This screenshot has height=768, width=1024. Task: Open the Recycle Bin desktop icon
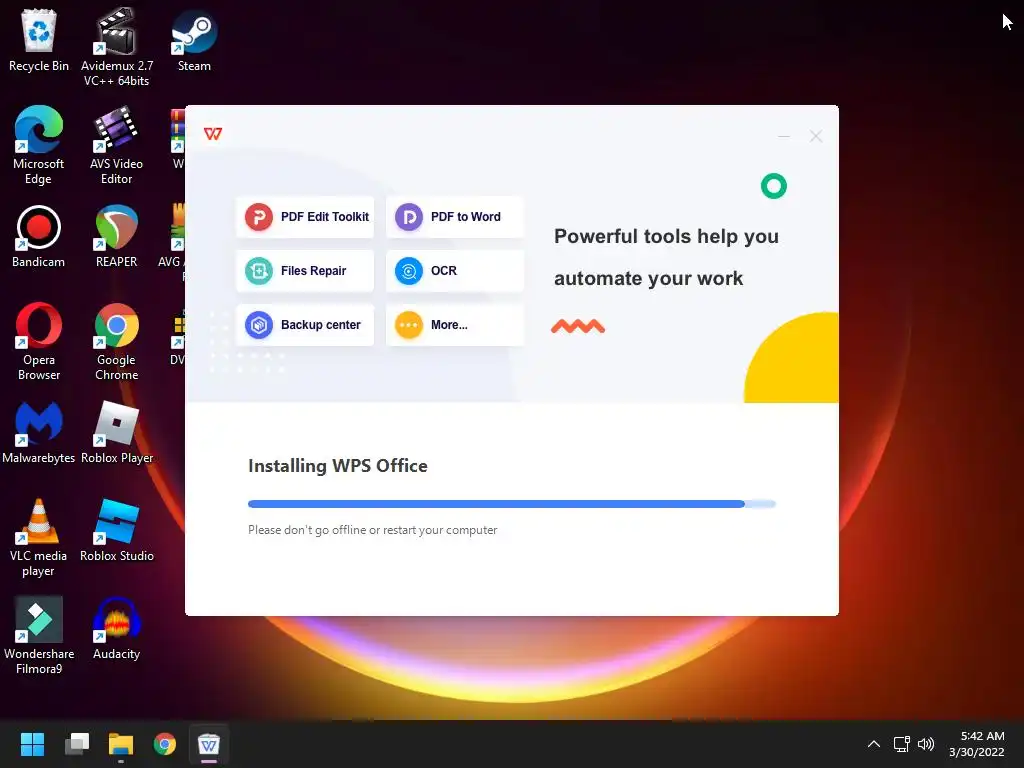(x=39, y=40)
